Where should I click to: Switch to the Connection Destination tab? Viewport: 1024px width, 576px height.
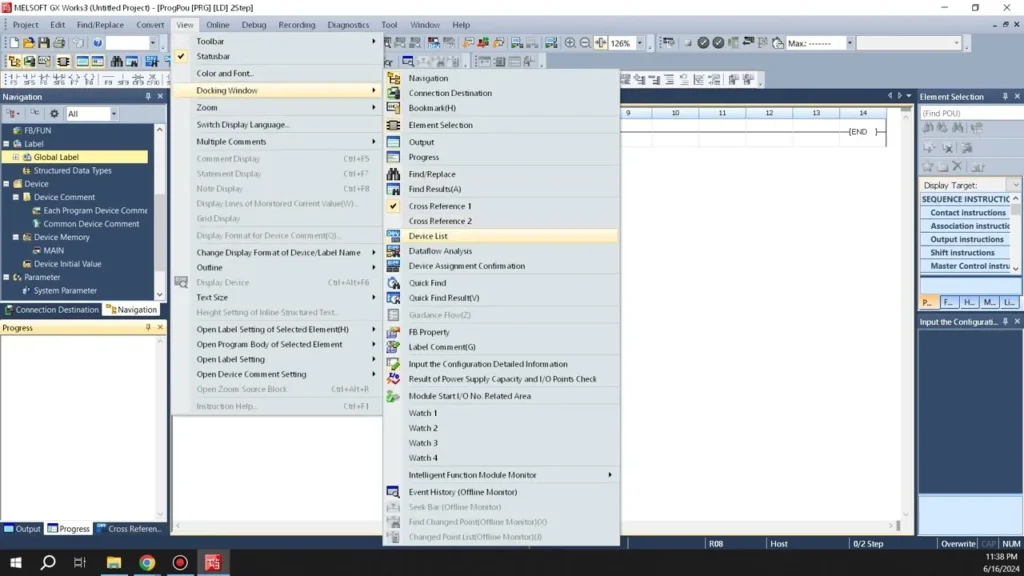[x=52, y=310]
